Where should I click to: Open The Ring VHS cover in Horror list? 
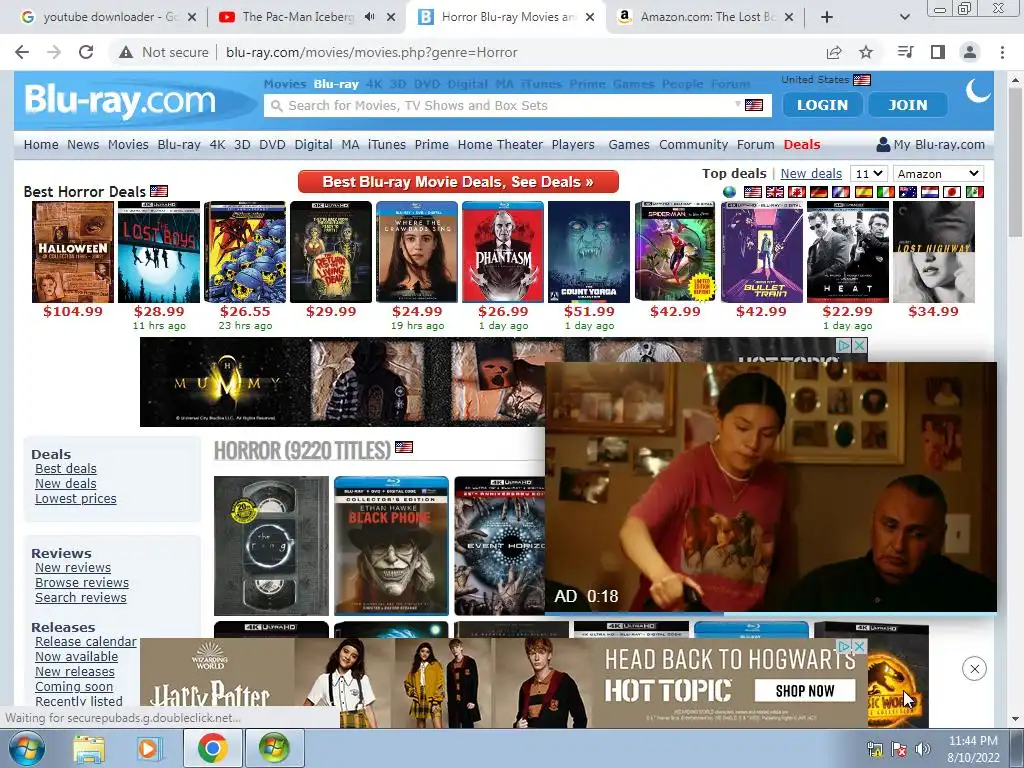pos(271,546)
